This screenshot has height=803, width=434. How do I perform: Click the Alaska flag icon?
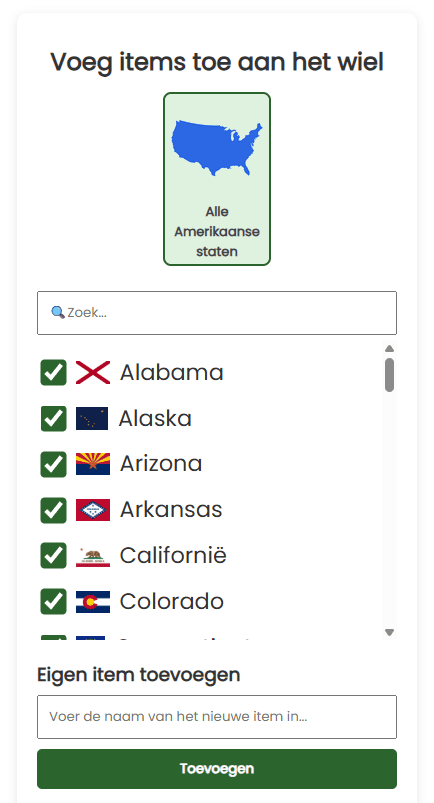92,418
